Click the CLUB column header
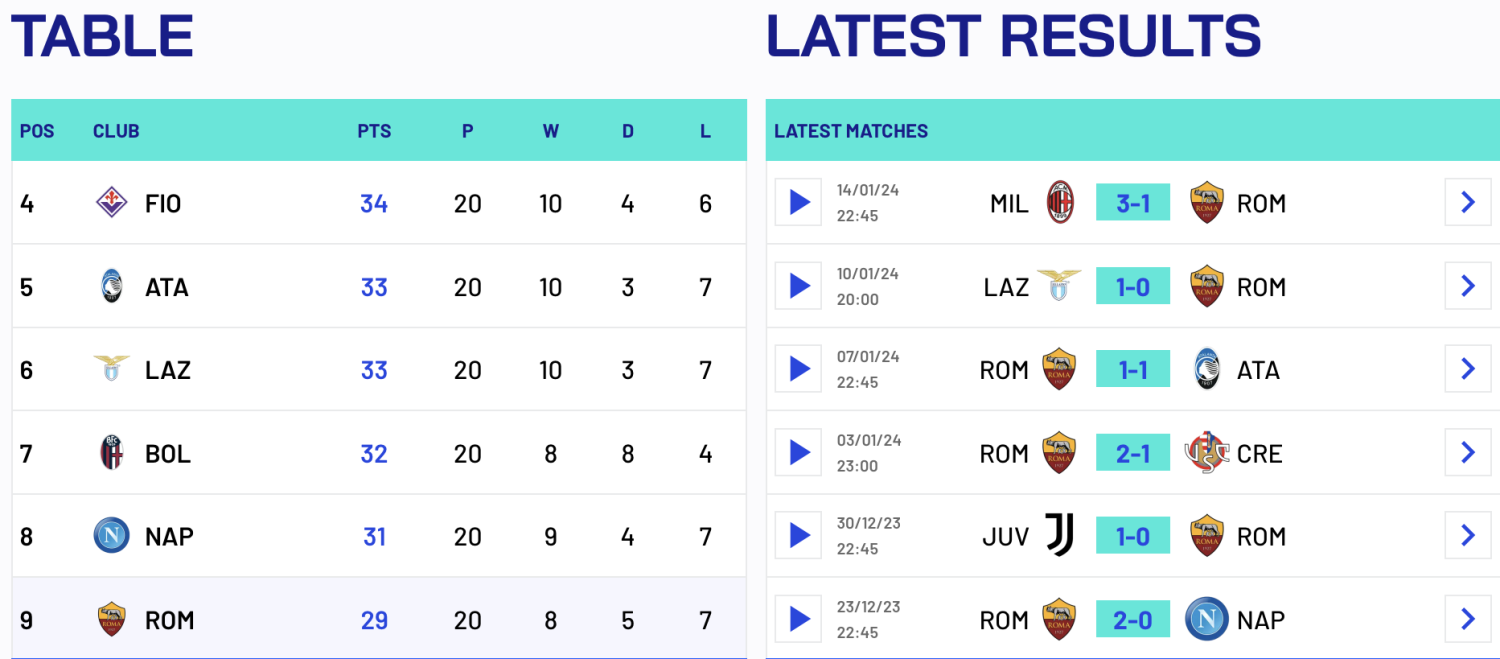This screenshot has height=659, width=1500. tap(116, 131)
